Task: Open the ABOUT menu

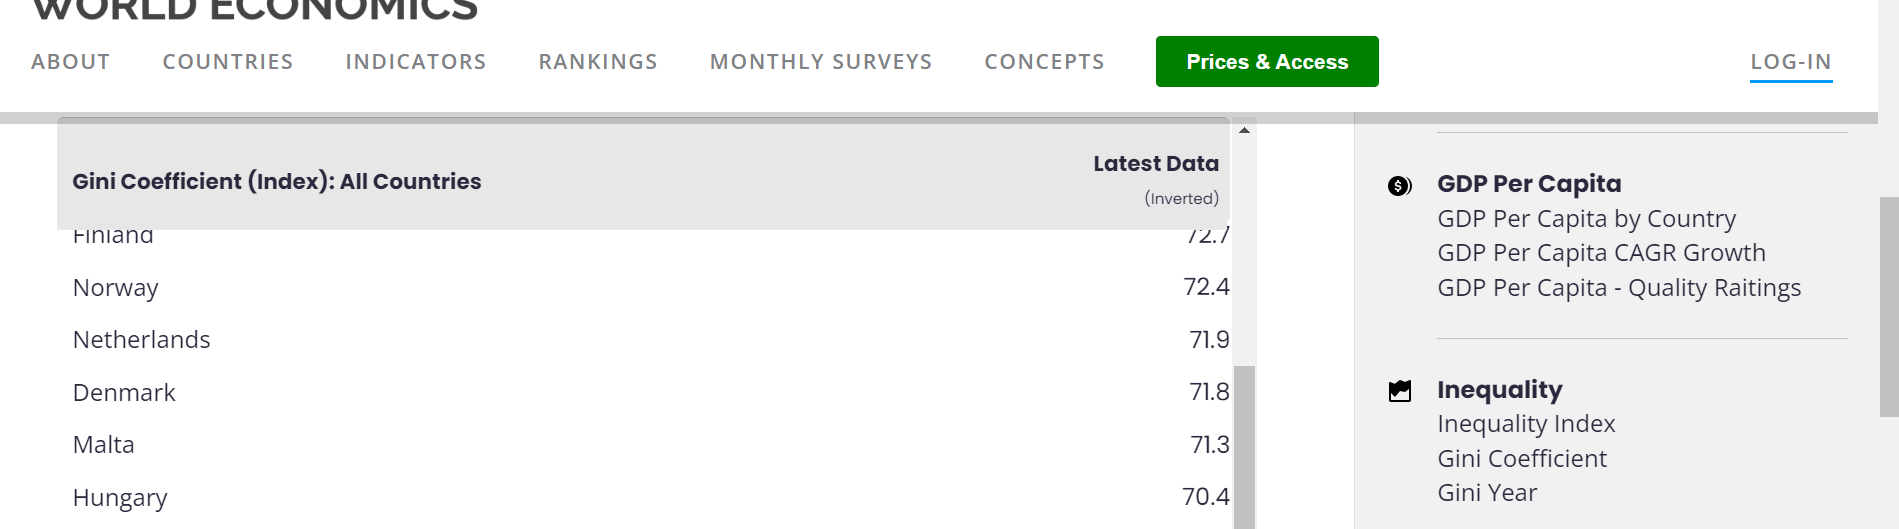Action: click(71, 62)
